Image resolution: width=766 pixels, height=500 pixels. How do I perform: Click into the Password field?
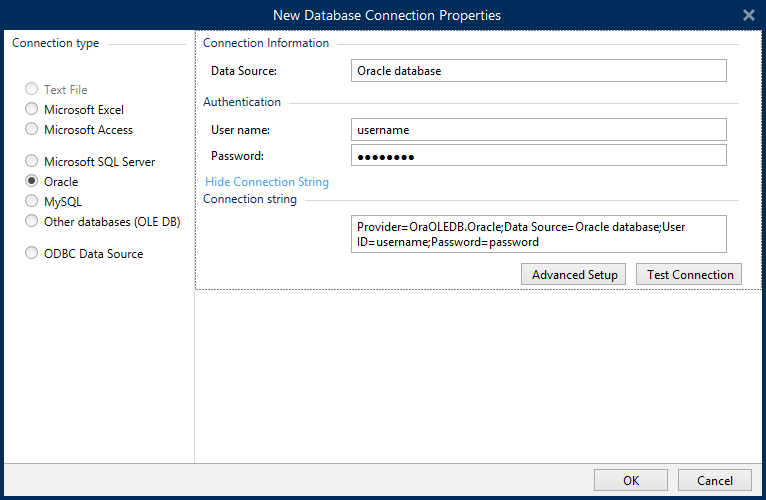click(x=538, y=156)
